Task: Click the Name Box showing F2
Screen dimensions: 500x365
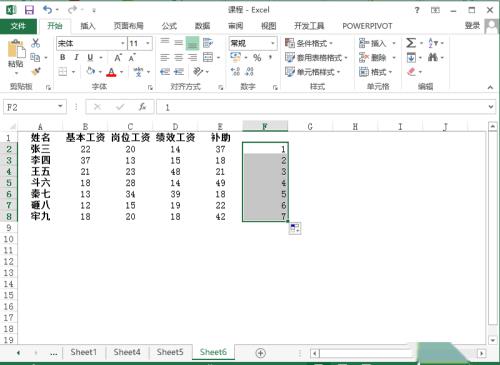Action: coord(35,107)
